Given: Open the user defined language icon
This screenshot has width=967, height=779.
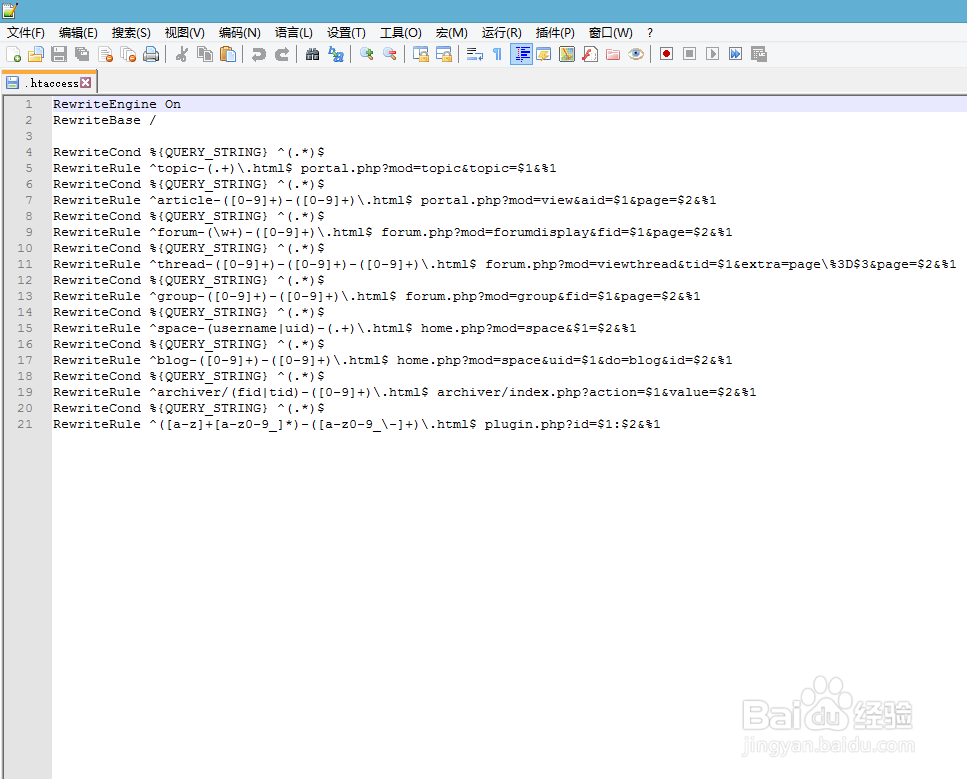Looking at the screenshot, I should 544,54.
